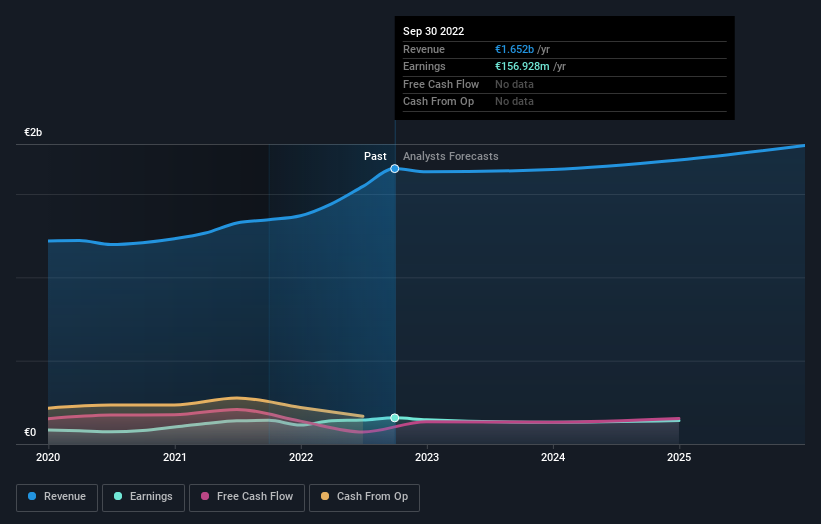Click the Free Cash Flow tooltip row label
Image resolution: width=821 pixels, height=524 pixels.
click(441, 84)
